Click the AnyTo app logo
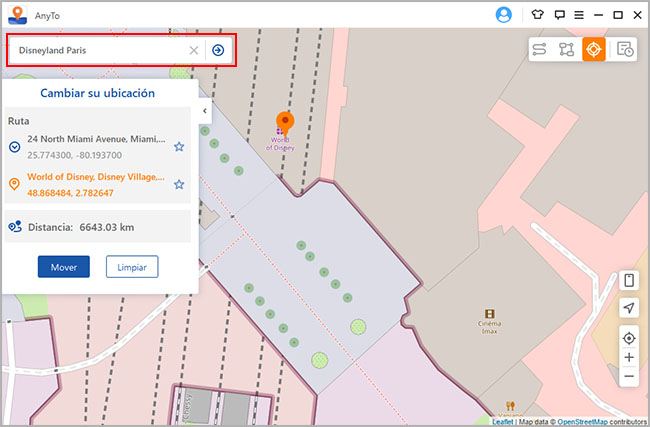The height and width of the screenshot is (427, 650). (18, 15)
